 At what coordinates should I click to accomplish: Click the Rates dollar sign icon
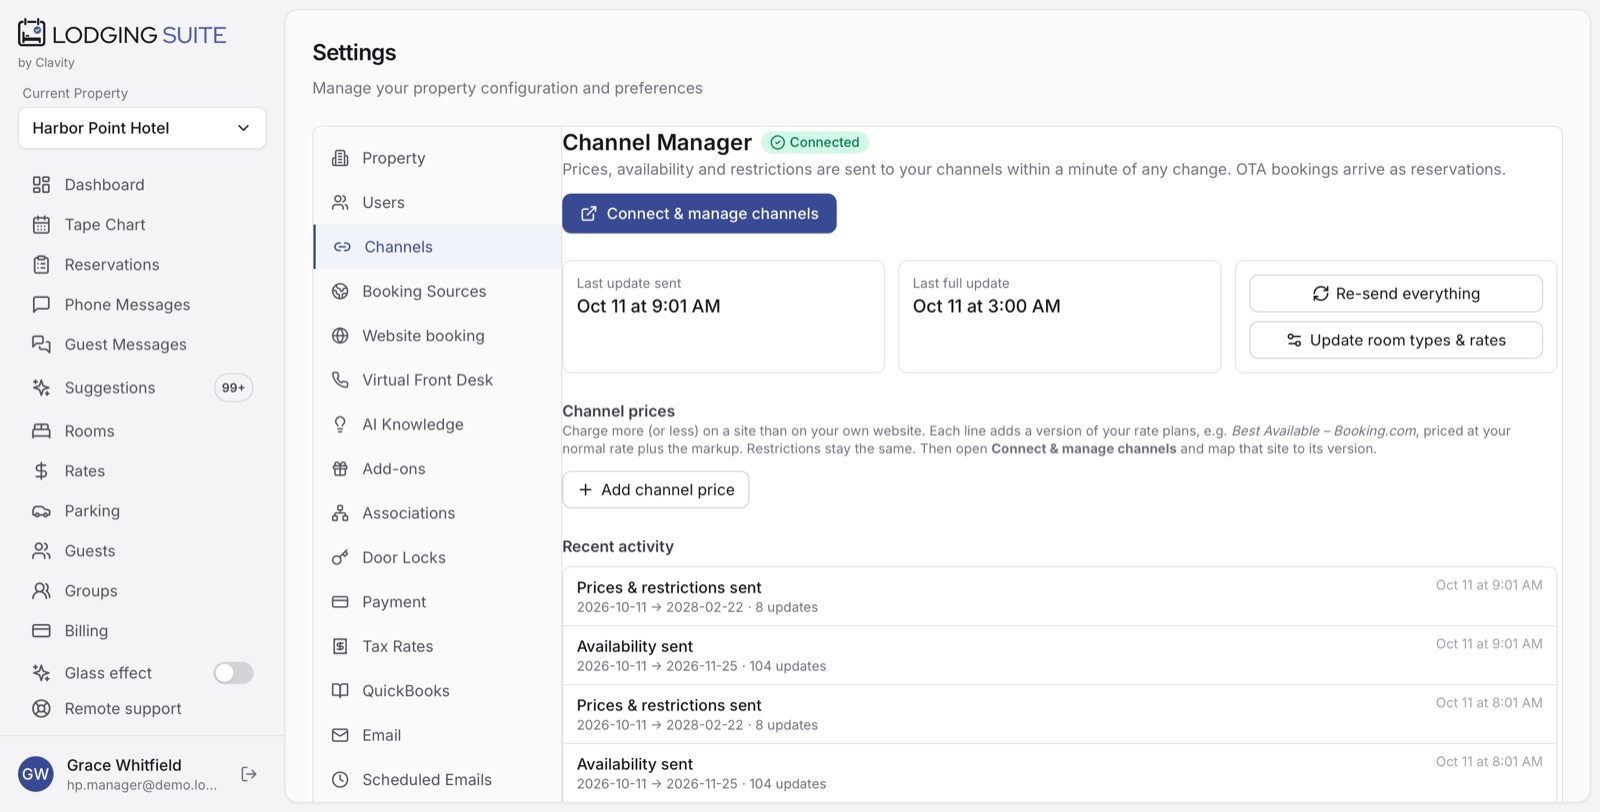pos(41,471)
